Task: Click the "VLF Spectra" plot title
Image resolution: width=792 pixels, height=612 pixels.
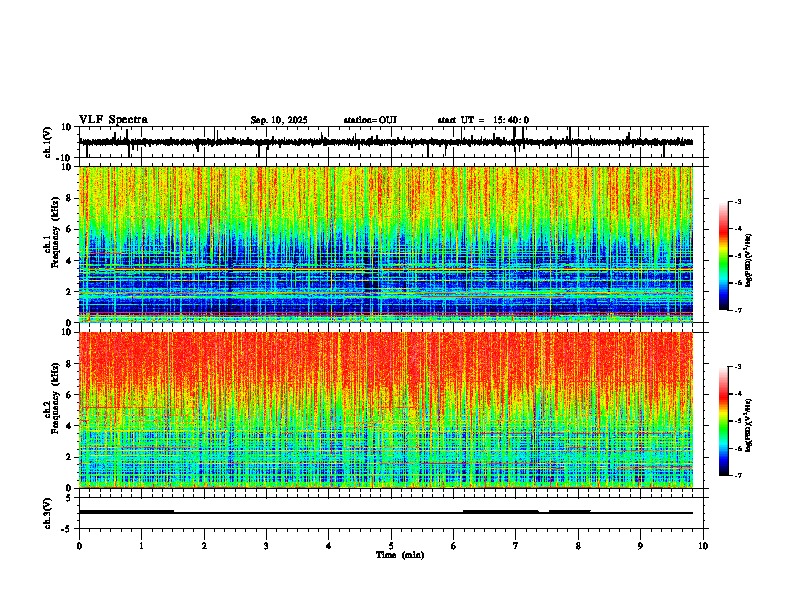Action: [113, 120]
